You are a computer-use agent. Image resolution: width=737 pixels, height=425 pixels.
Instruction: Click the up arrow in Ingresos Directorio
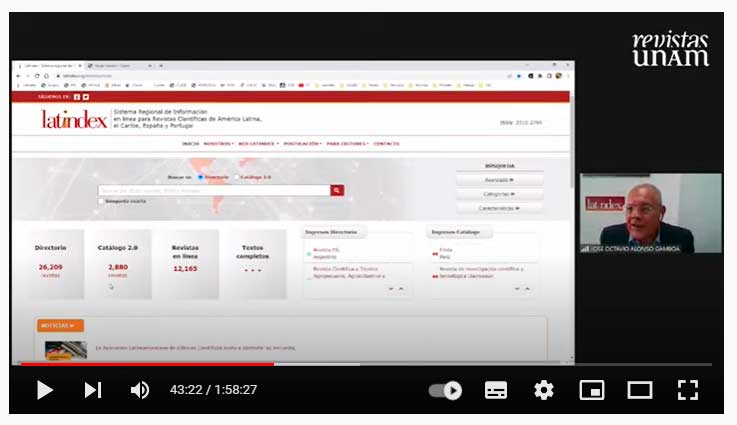pos(401,289)
